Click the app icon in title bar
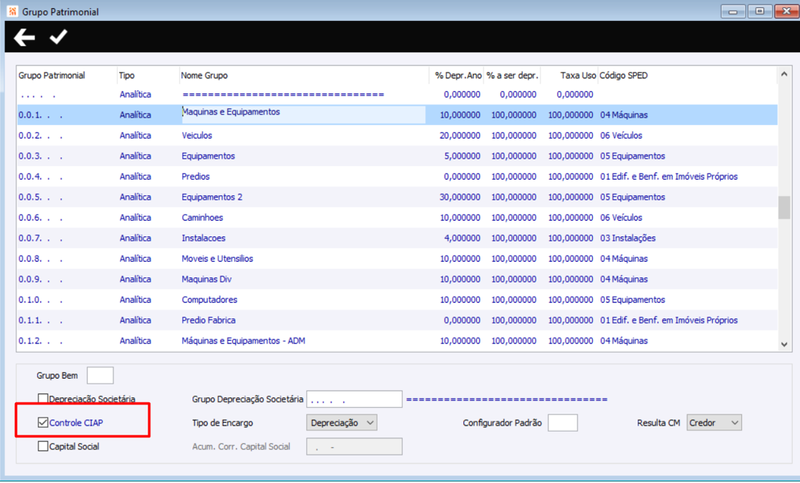Viewport: 800px width, 483px height. pyautogui.click(x=12, y=11)
